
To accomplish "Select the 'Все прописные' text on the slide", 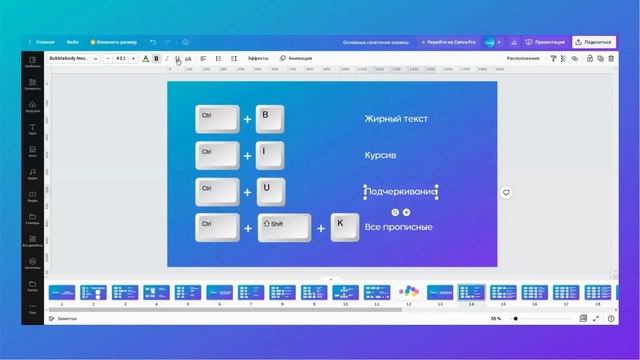I will (398, 227).
